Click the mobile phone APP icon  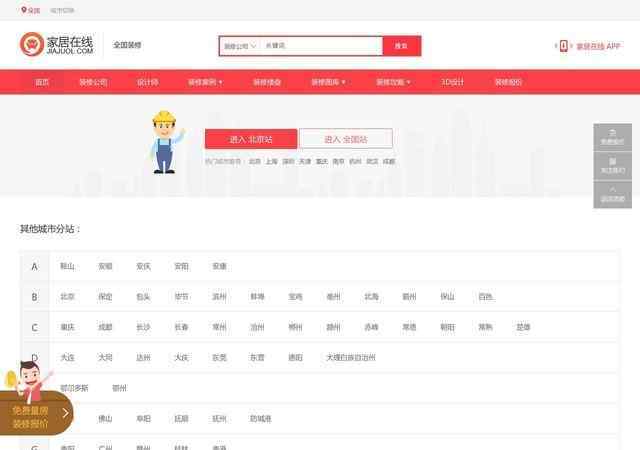click(x=564, y=46)
